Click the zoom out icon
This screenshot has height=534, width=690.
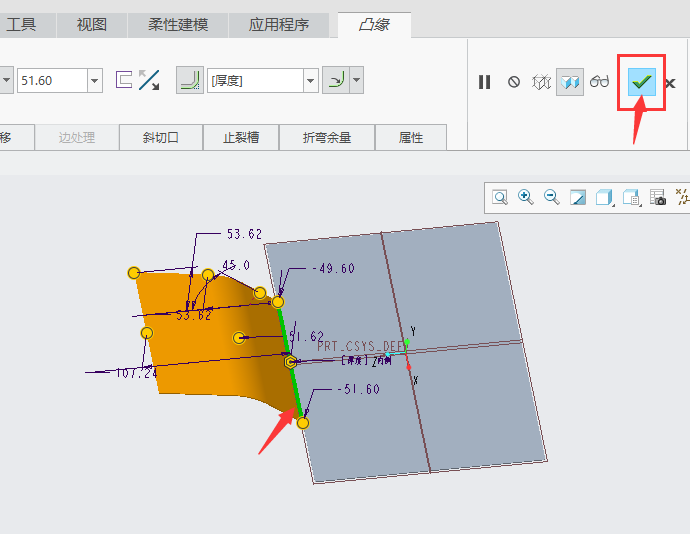[552, 197]
